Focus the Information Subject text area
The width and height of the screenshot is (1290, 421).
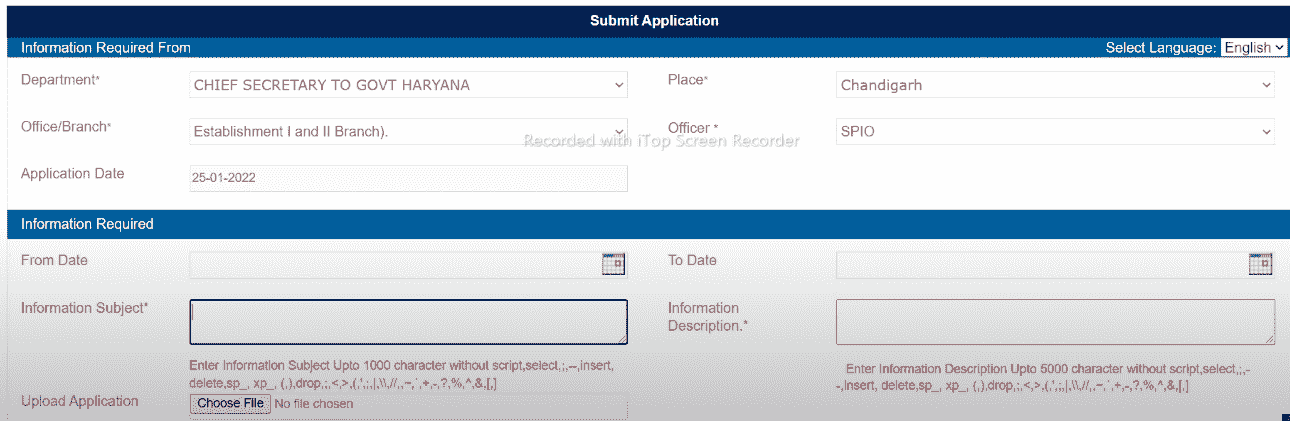point(408,322)
